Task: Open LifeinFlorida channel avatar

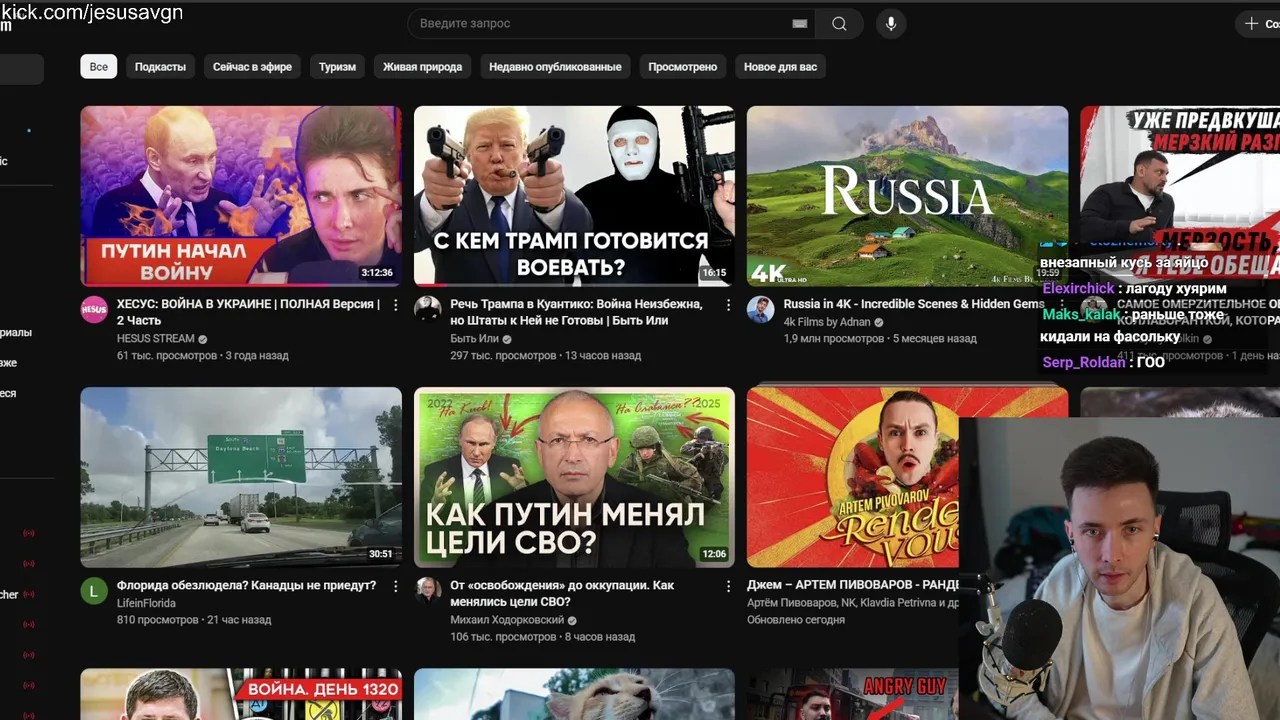Action: (x=94, y=590)
